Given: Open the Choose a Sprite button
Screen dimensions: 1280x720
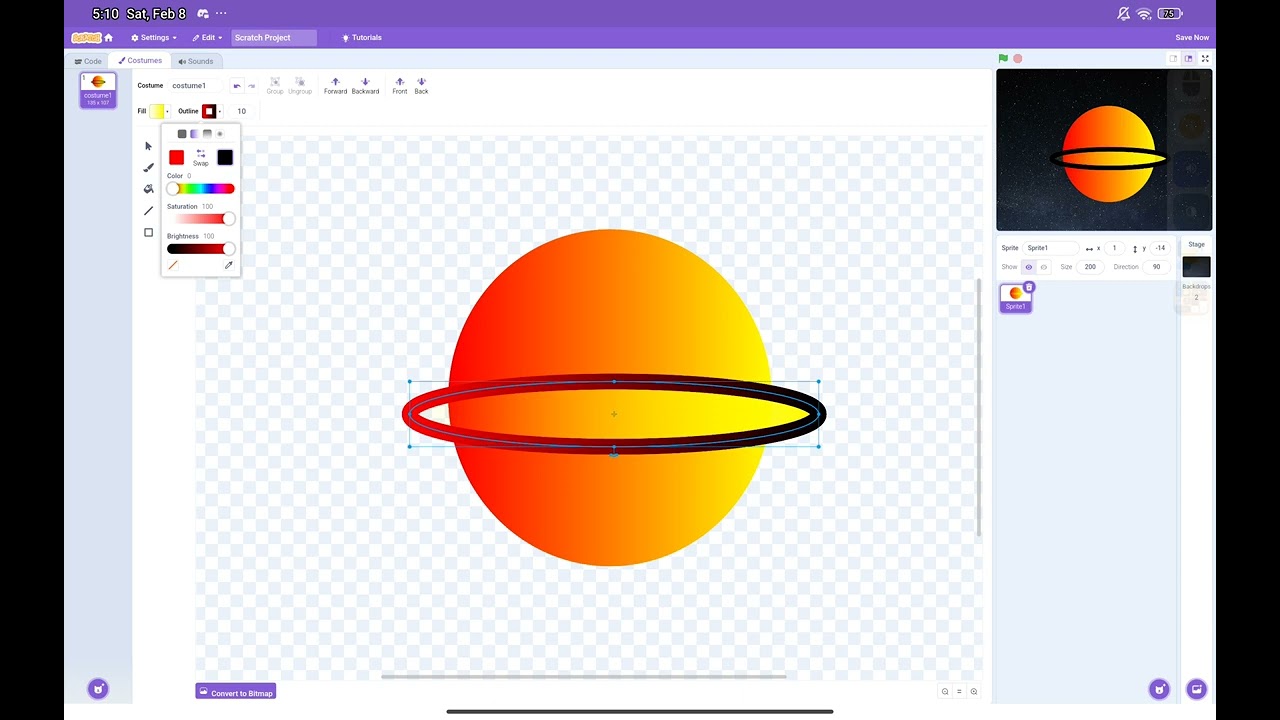Looking at the screenshot, I should click(x=1159, y=689).
